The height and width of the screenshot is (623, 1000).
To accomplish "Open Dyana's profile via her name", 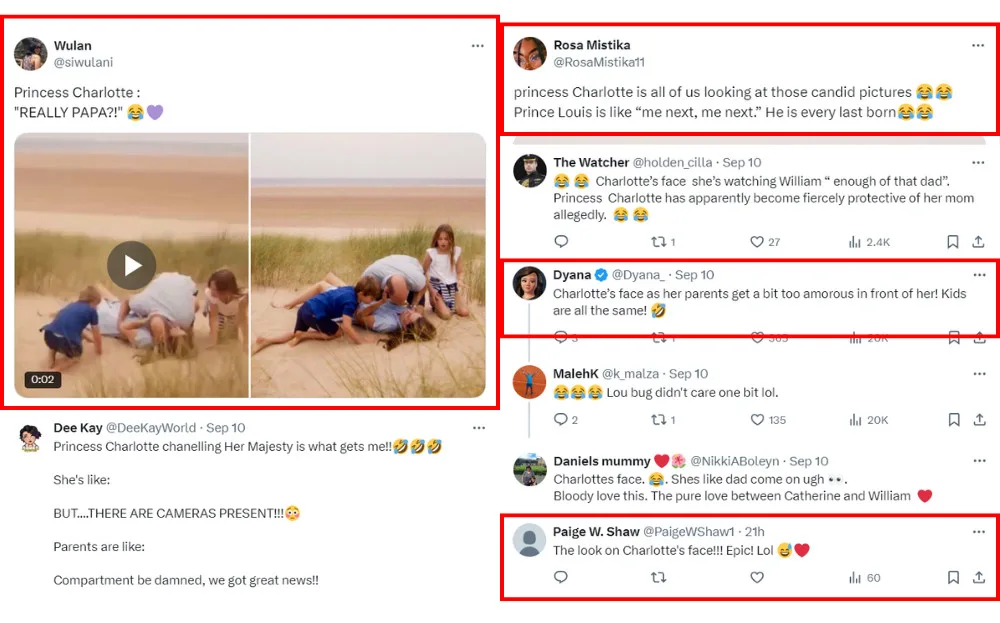I will [x=572, y=275].
